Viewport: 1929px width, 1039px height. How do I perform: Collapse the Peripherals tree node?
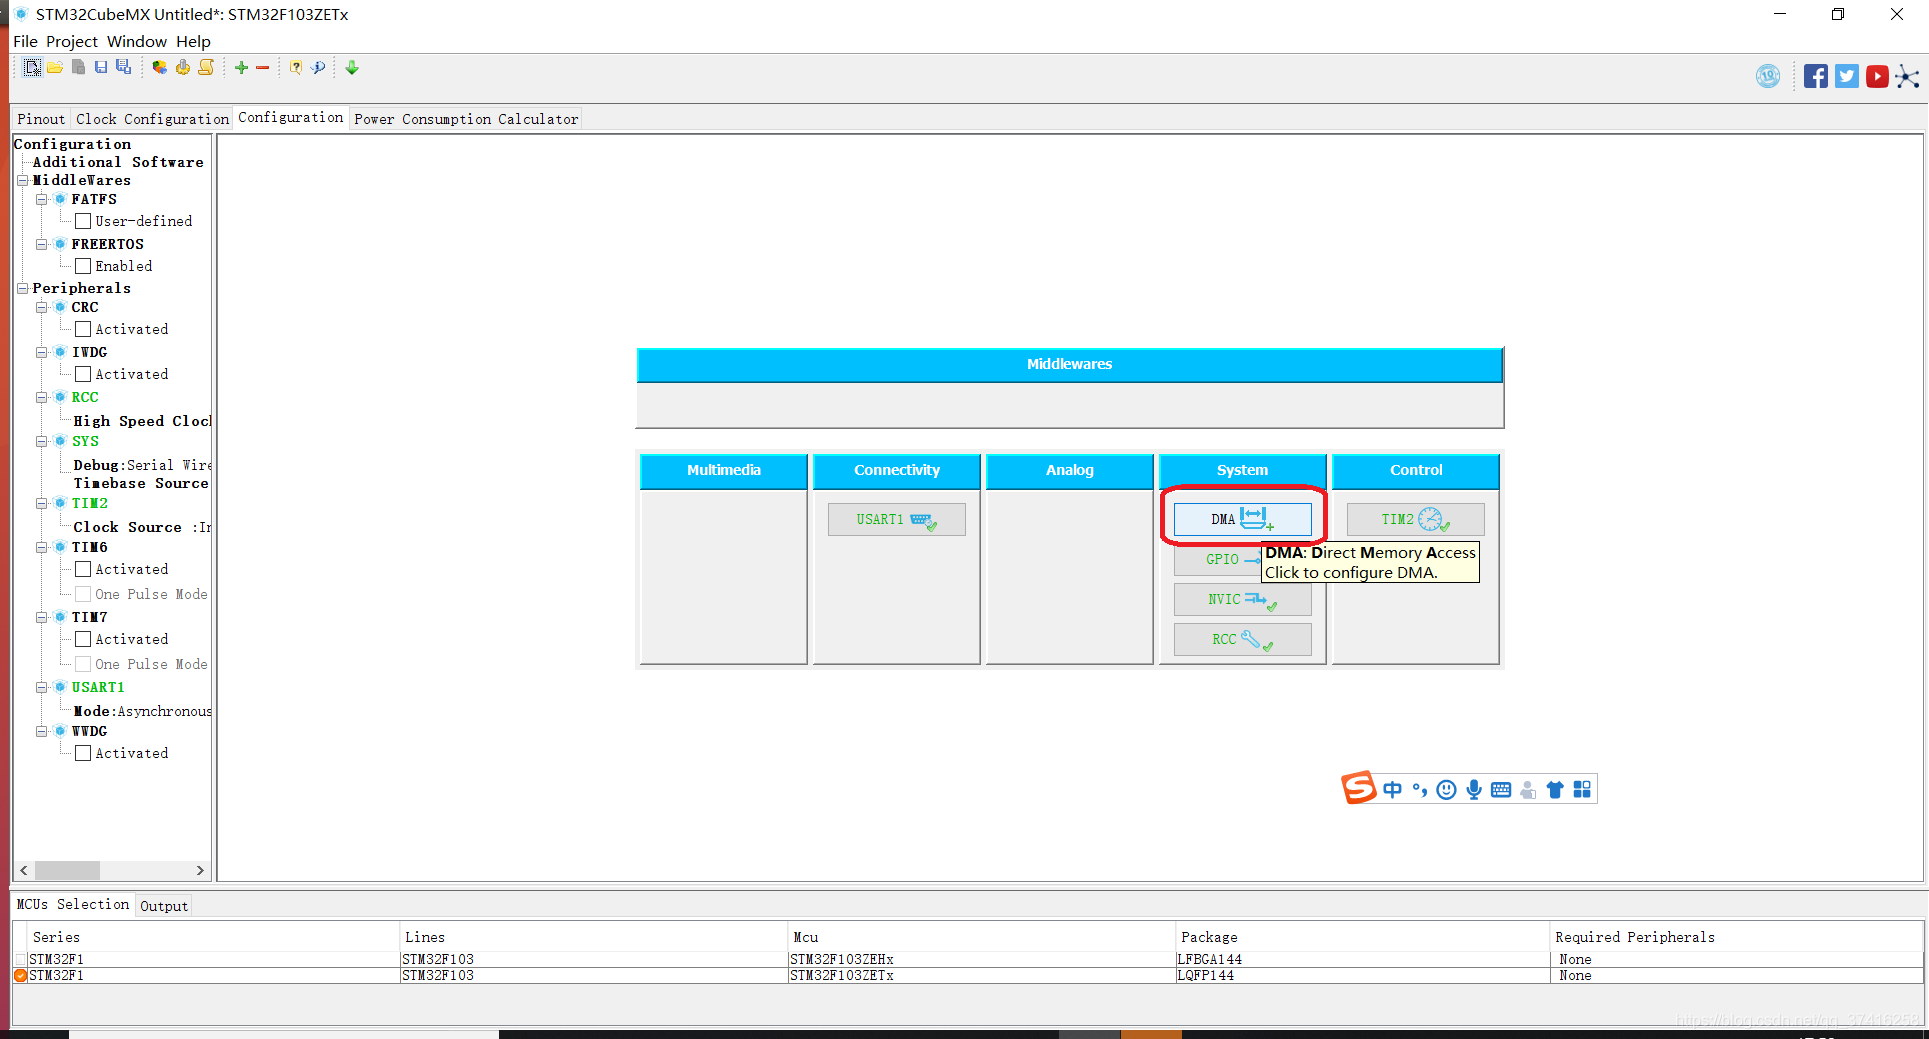[22, 288]
